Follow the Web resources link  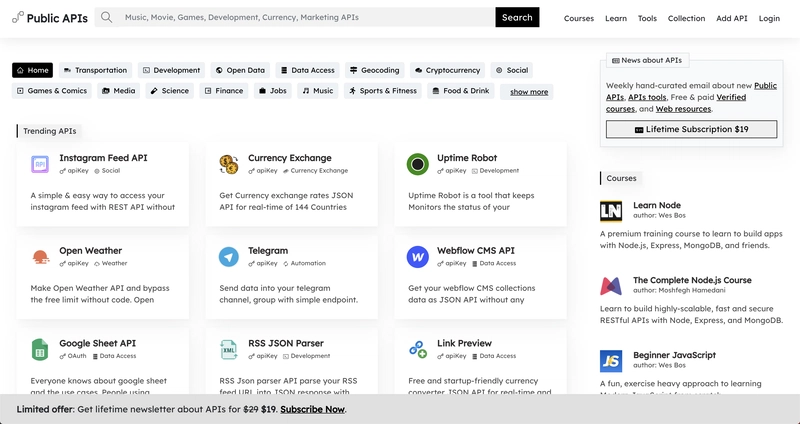tap(683, 109)
